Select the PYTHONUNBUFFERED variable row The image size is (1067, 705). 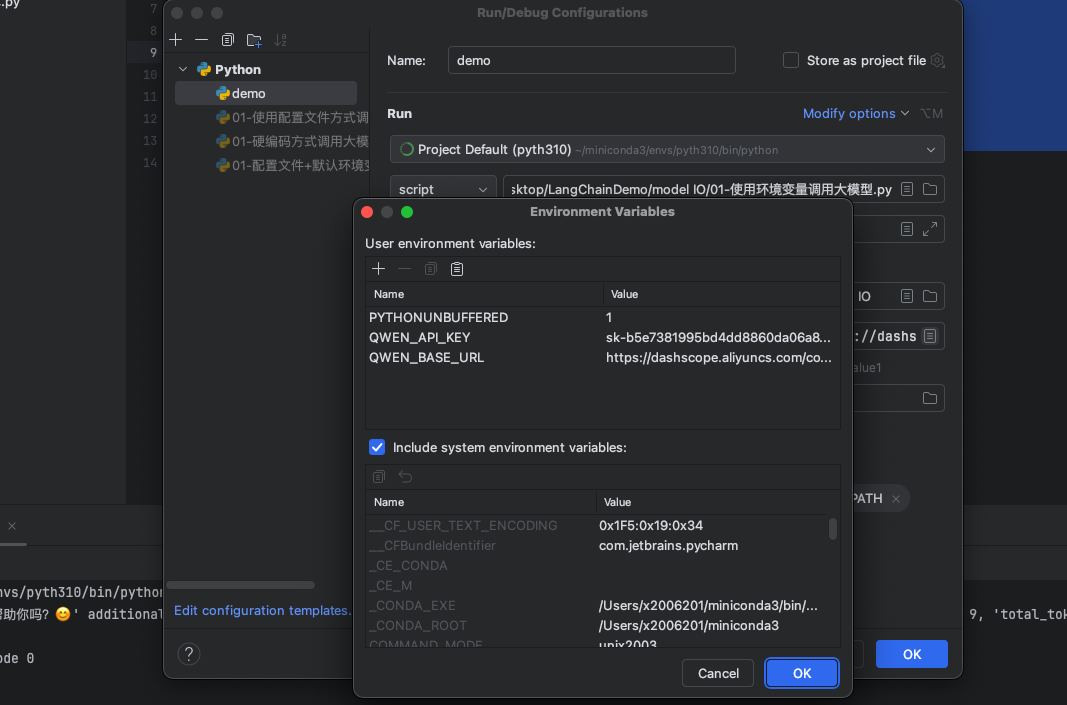(603, 317)
